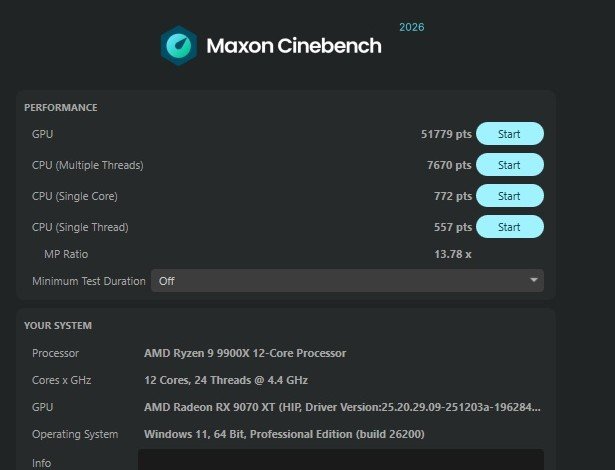
Task: Click the CPU Single Core score 772 pts
Action: pyautogui.click(x=453, y=196)
